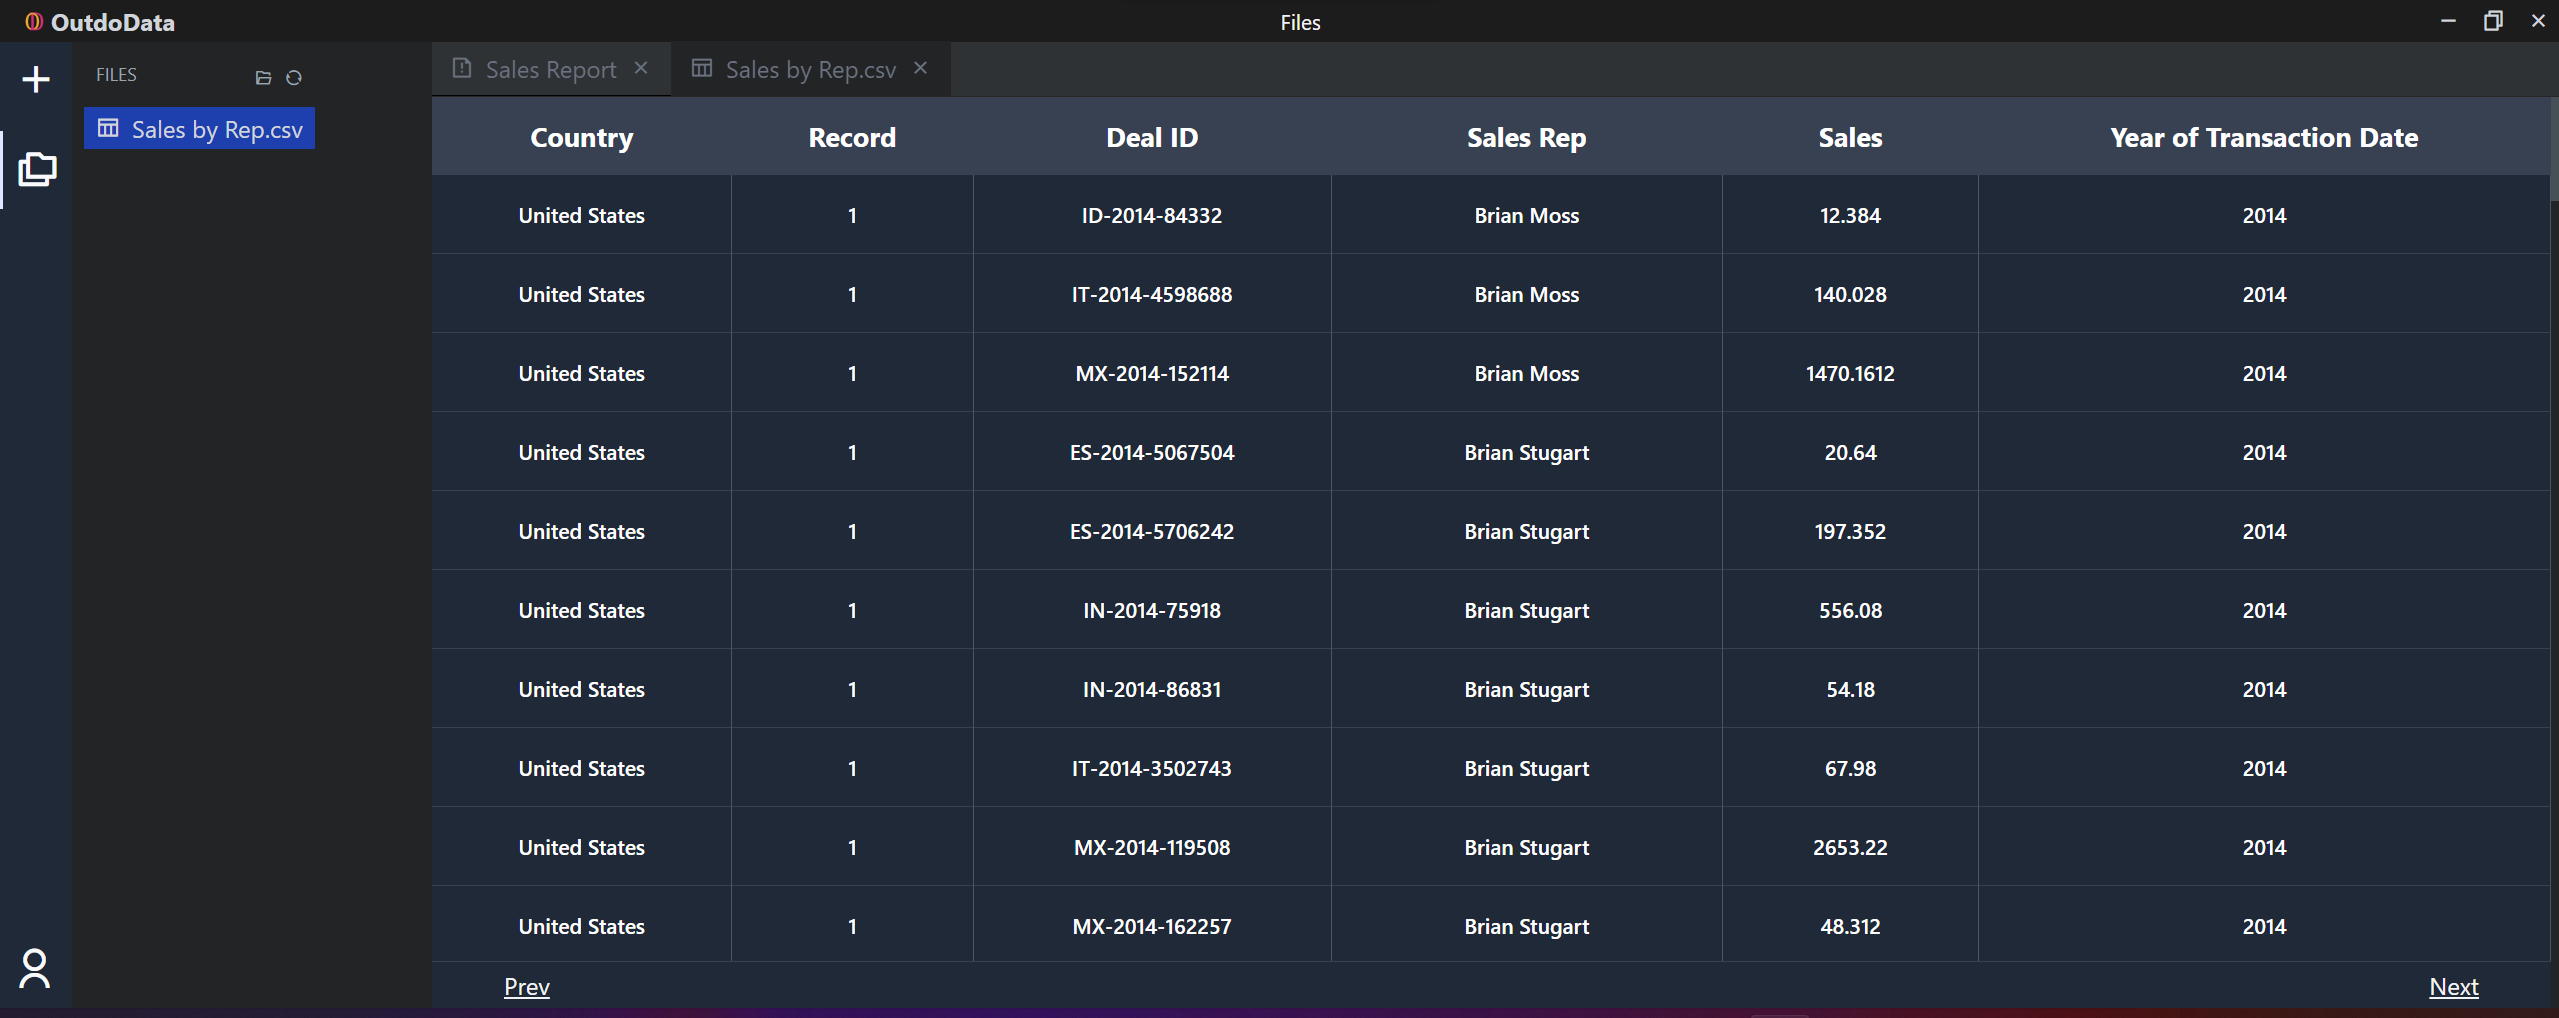
Task: Click the refresh files icon
Action: click(294, 78)
